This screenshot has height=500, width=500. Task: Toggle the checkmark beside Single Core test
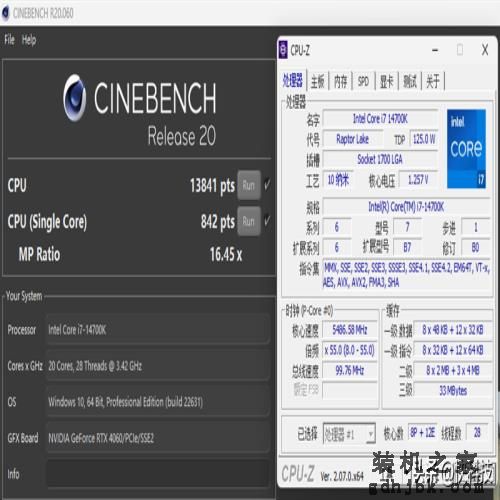(267, 220)
